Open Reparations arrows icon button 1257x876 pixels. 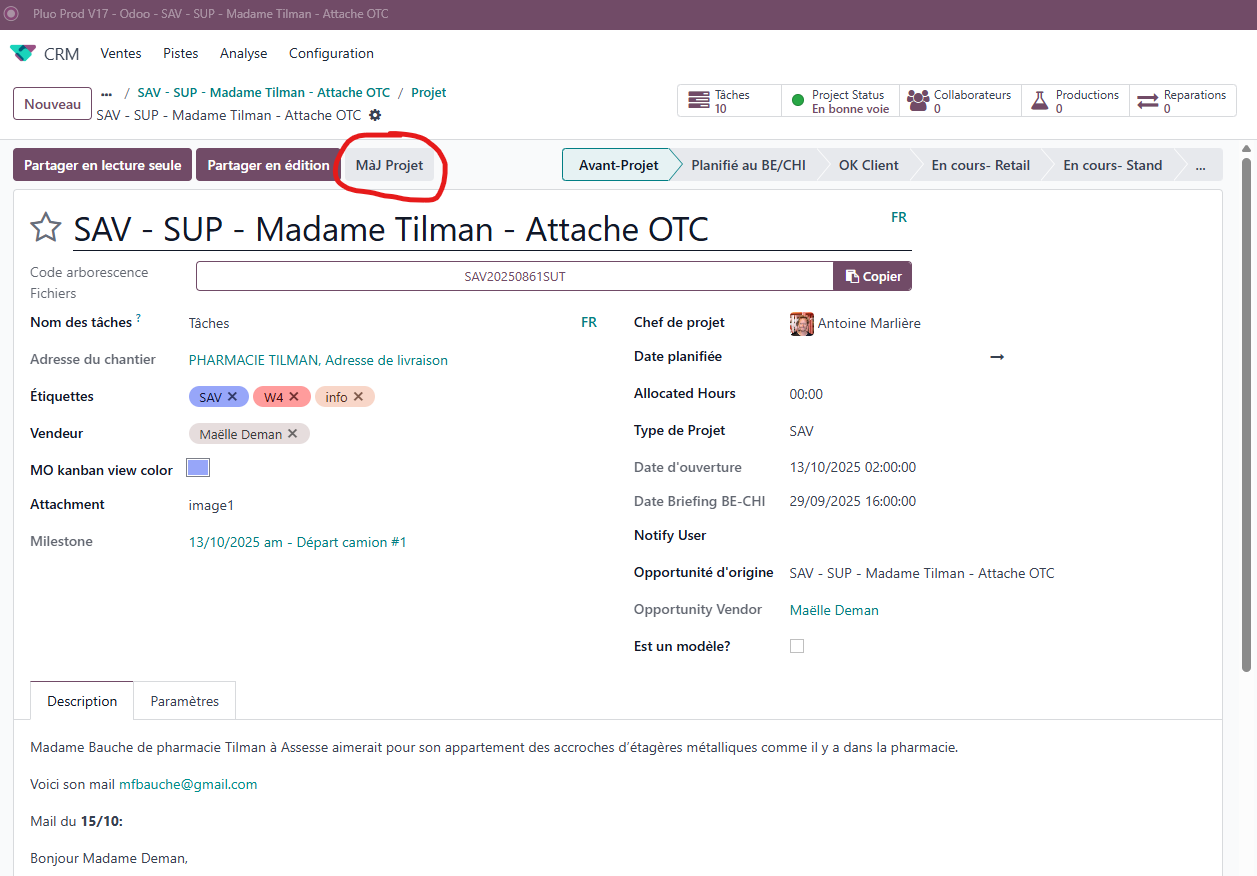[1148, 101]
